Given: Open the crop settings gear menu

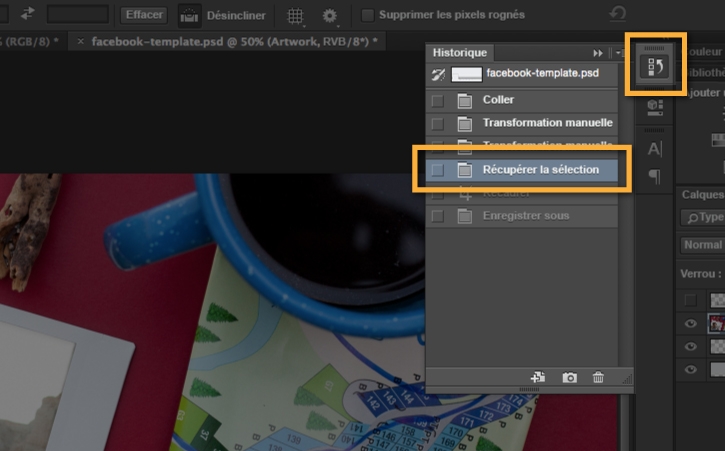Looking at the screenshot, I should tap(330, 16).
